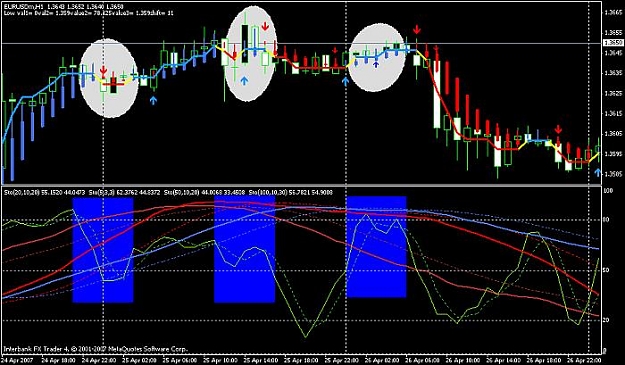The width and height of the screenshot is (625, 365).
Task: Click the 100 level on stochastic scale
Action: tap(608, 191)
